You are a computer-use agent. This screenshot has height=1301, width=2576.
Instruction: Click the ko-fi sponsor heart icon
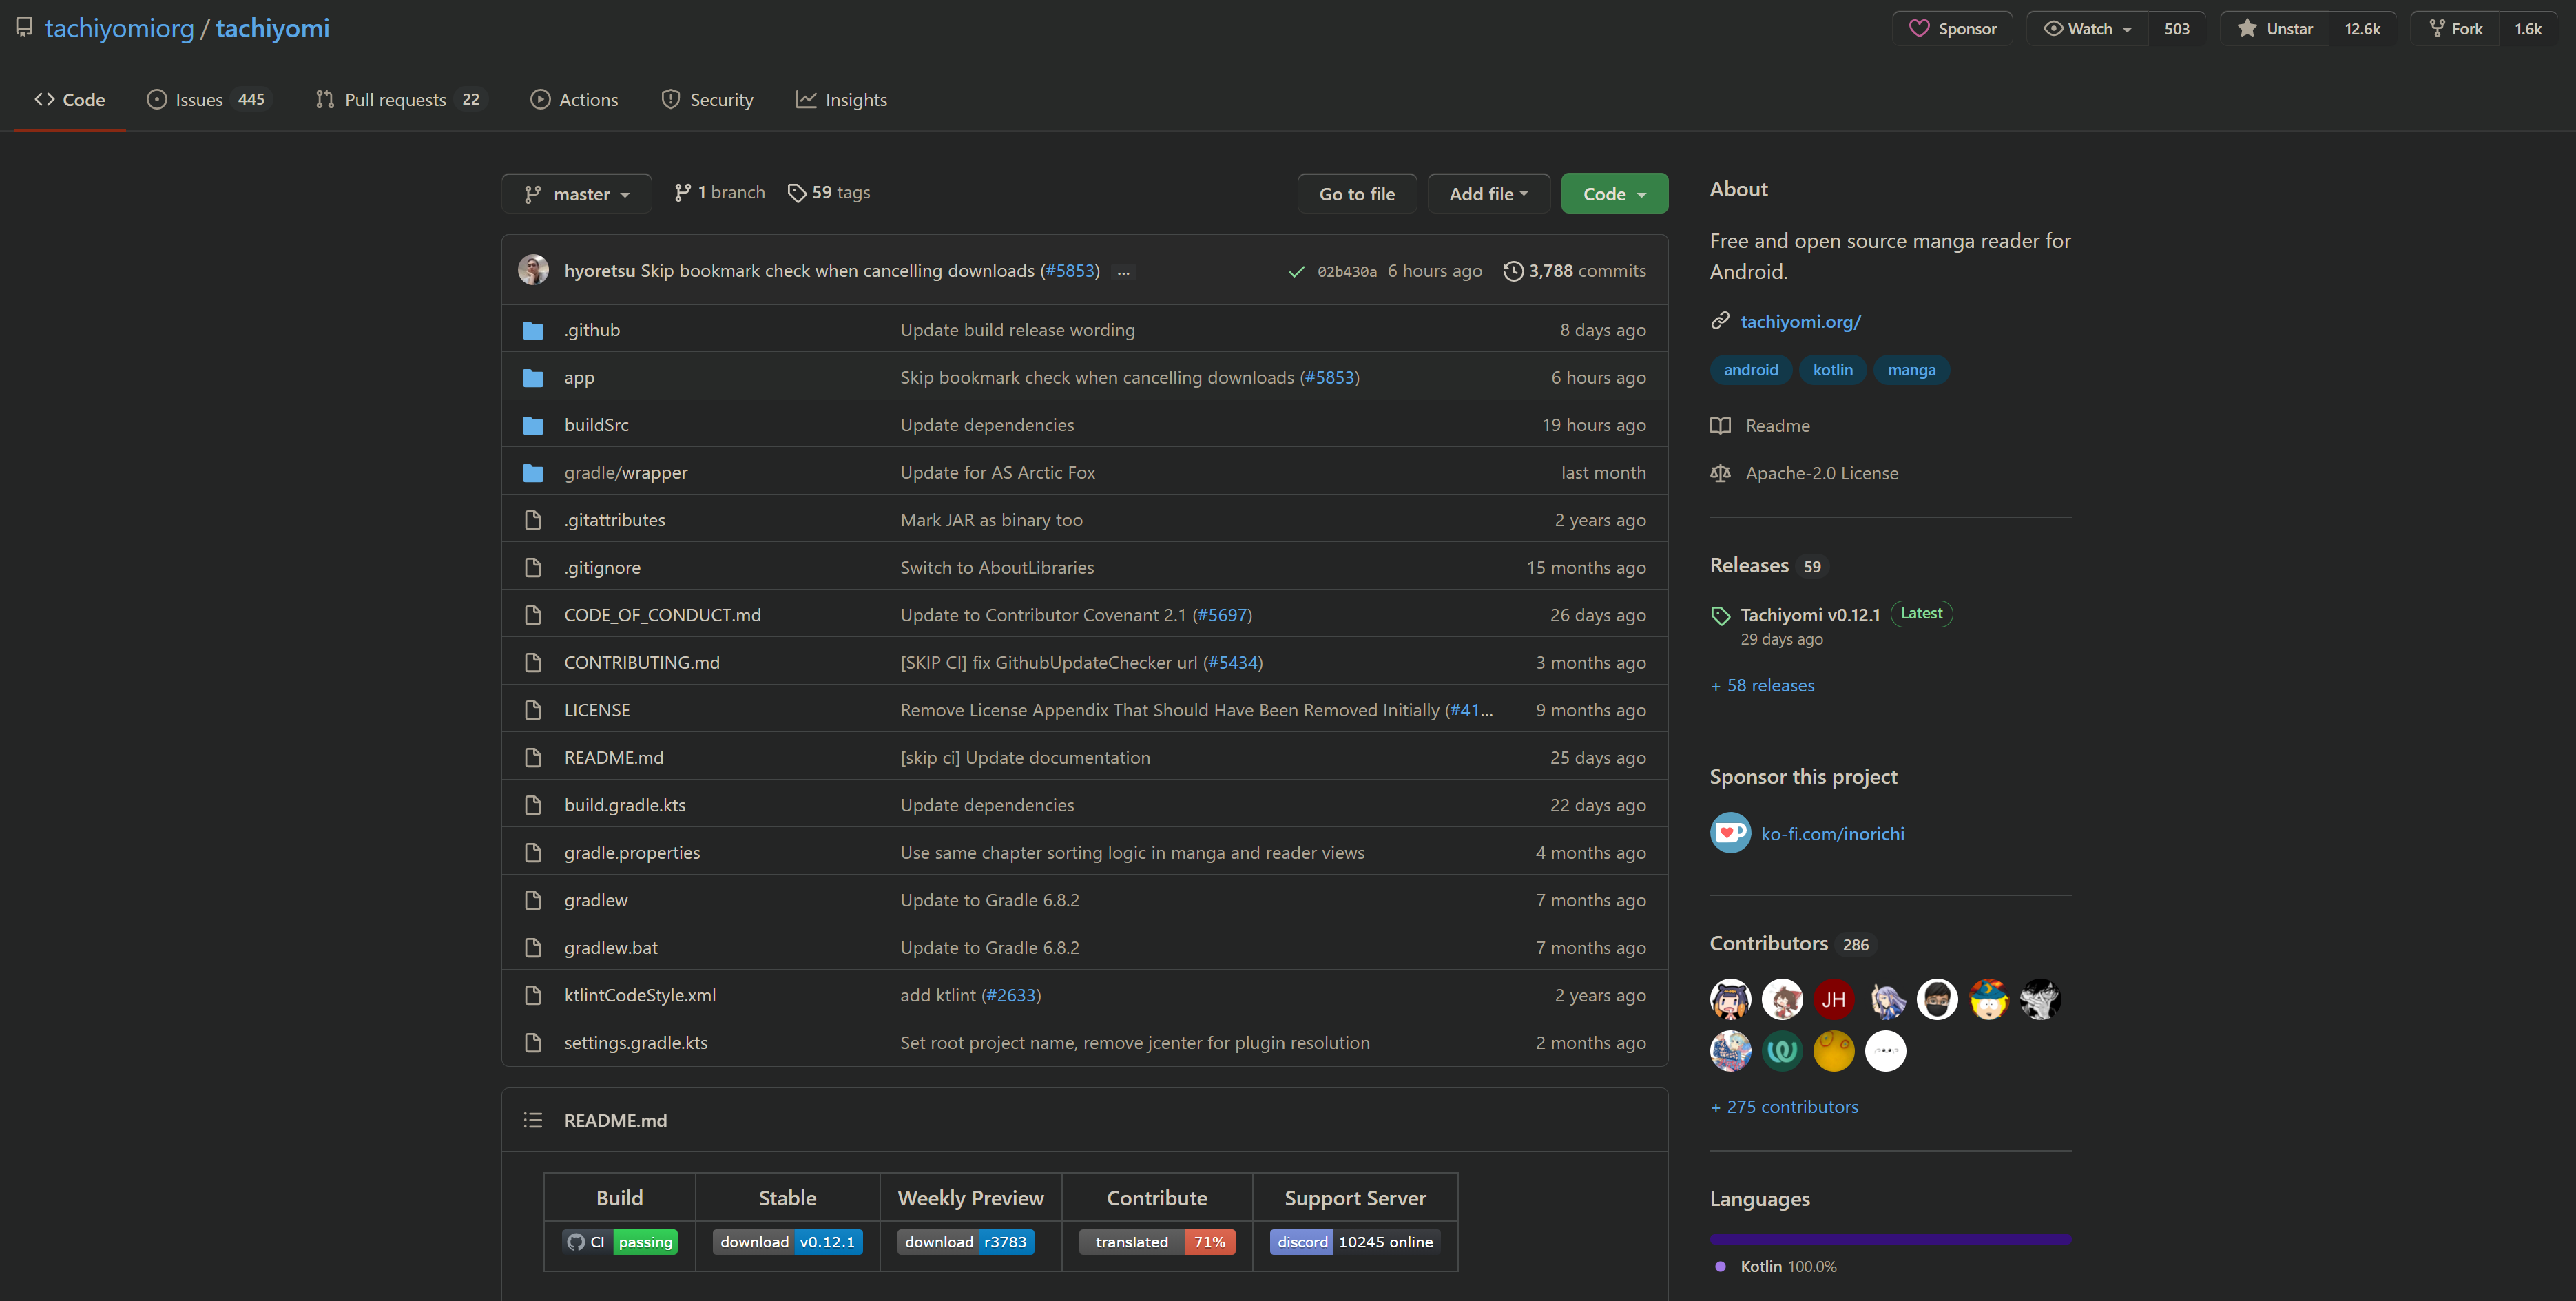1730,833
